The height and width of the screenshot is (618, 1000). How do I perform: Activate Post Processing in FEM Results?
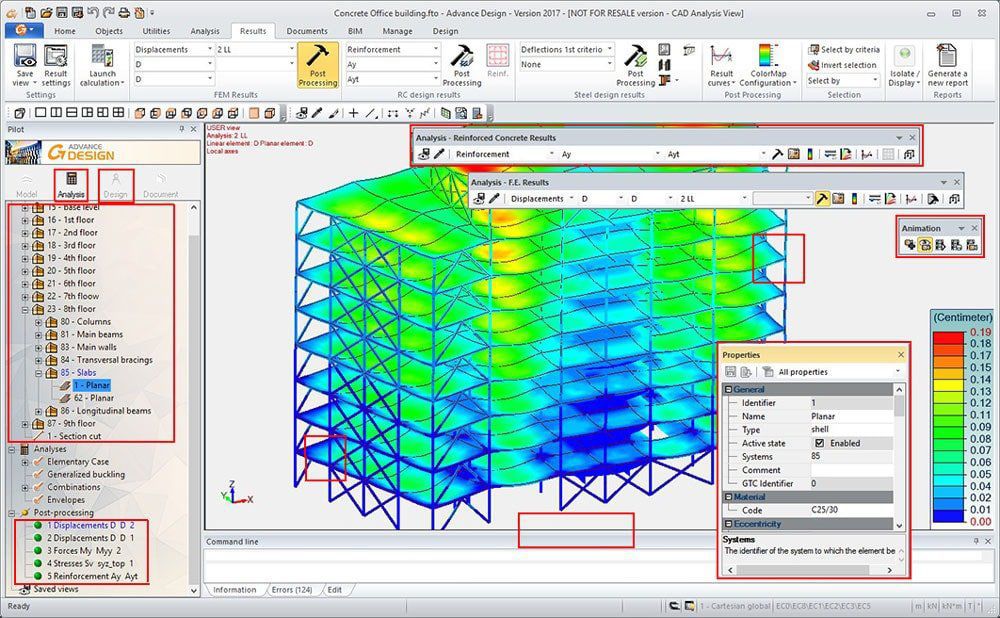(x=317, y=68)
